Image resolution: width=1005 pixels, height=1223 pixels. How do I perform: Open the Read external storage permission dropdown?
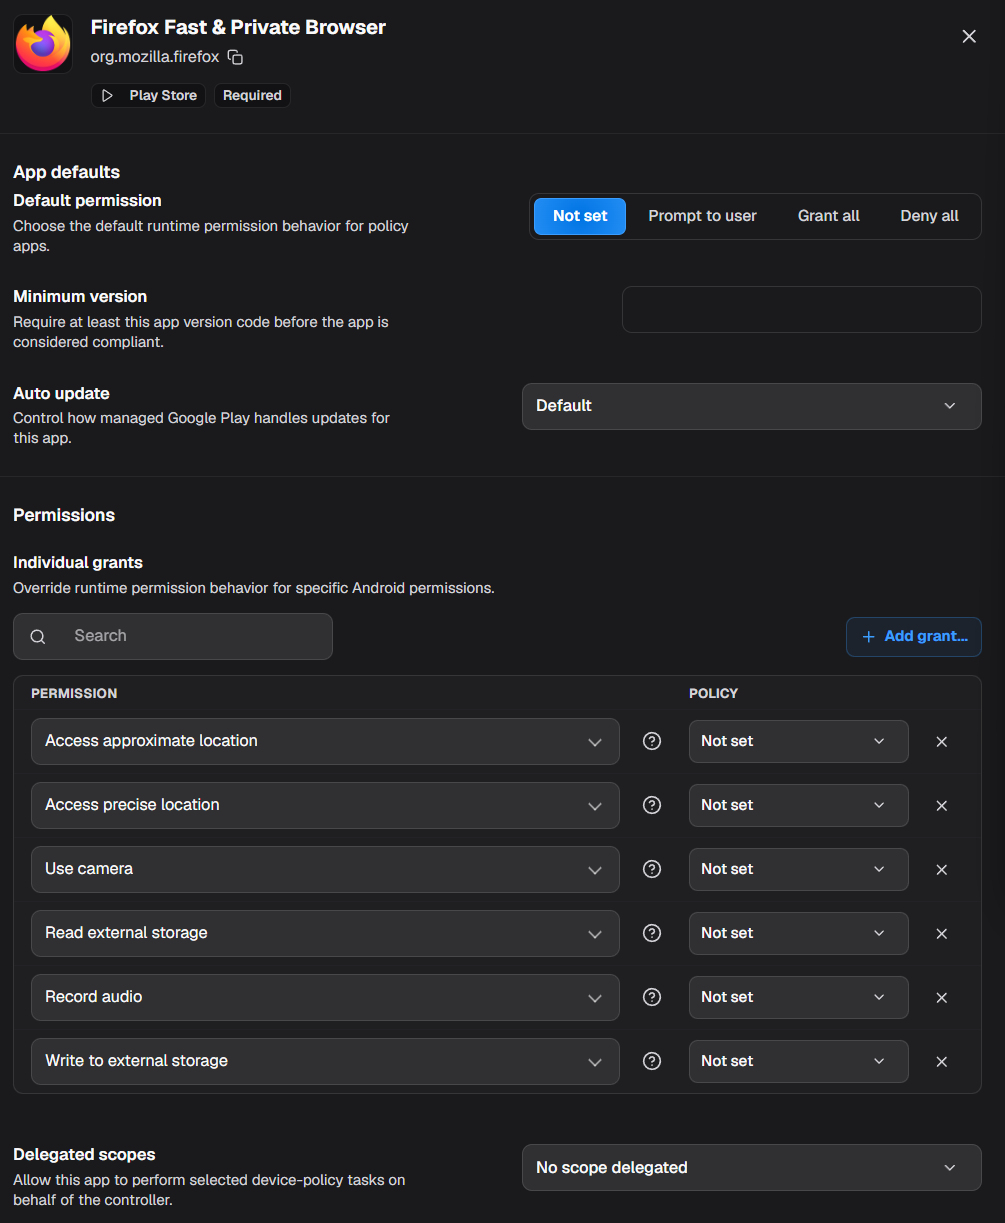[x=325, y=933]
